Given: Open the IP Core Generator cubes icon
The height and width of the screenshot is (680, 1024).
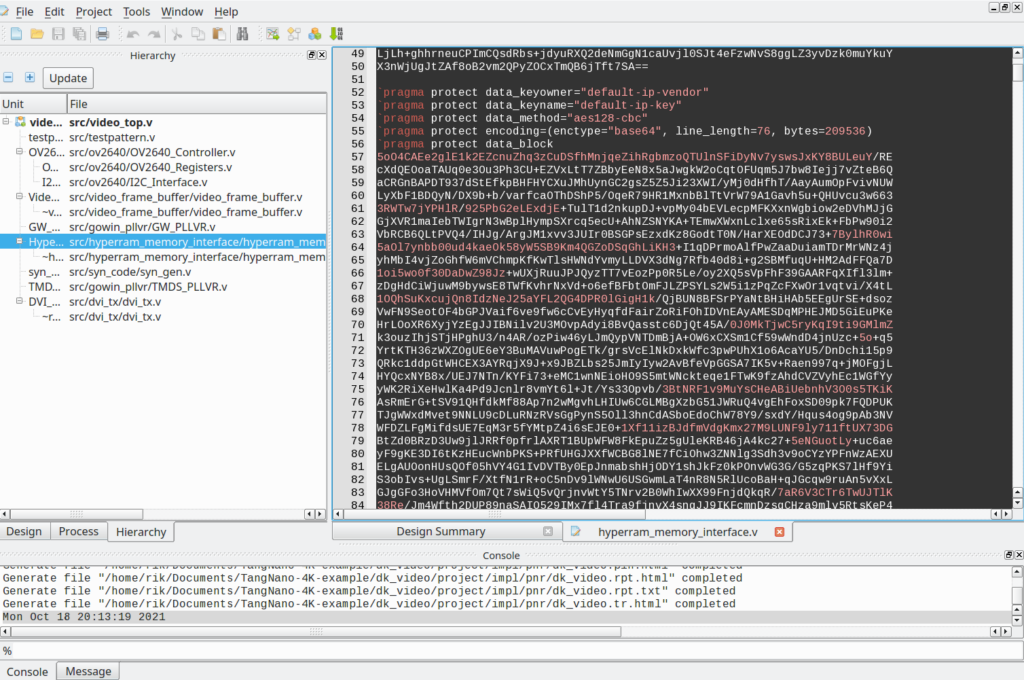Looking at the screenshot, I should (x=315, y=34).
